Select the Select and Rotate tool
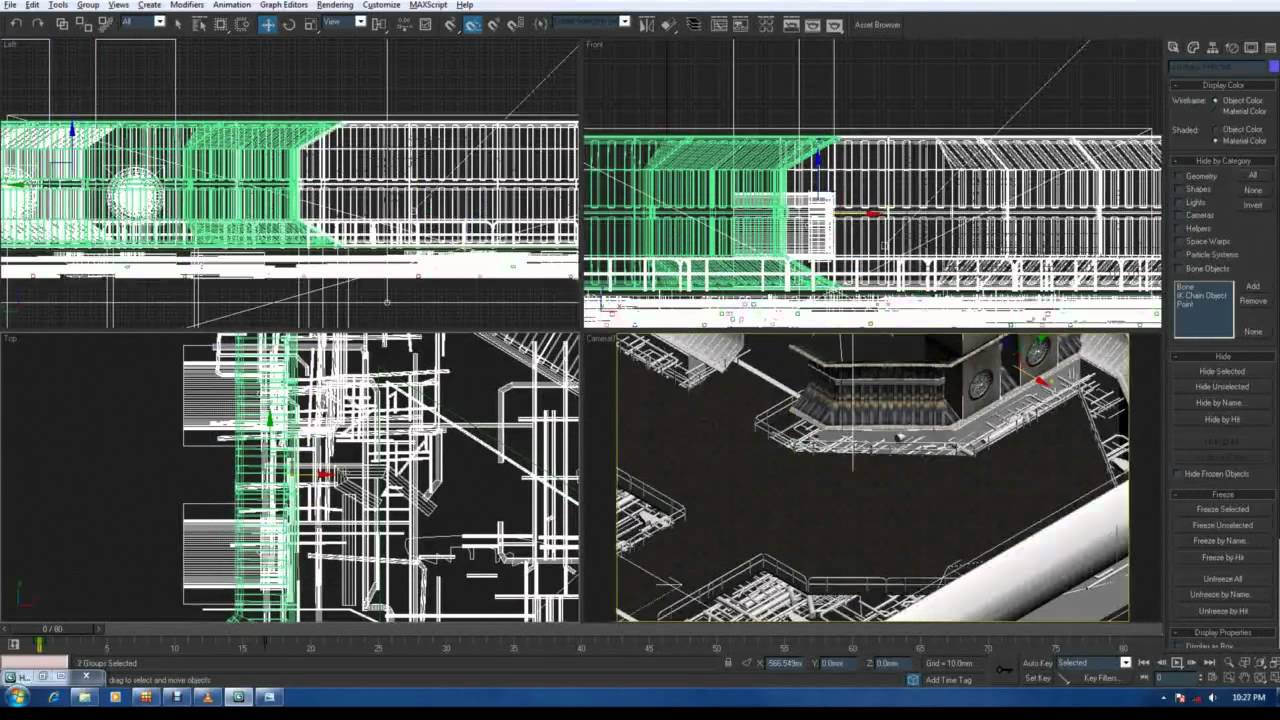 [x=288, y=23]
